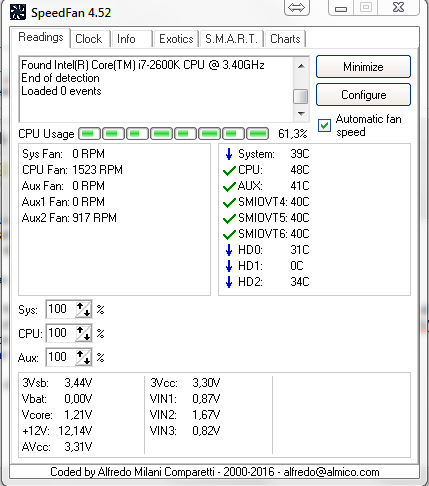Image resolution: width=429 pixels, height=486 pixels.
Task: Switch to the Readings tab
Action: pos(41,37)
